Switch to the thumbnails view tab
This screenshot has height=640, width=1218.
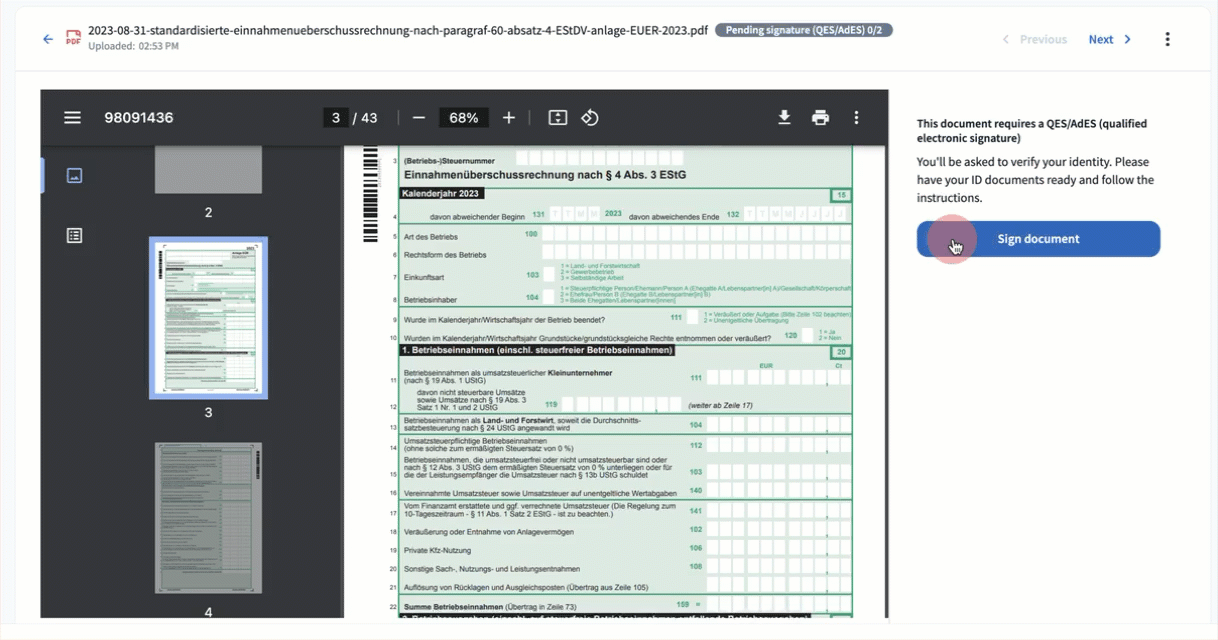pyautogui.click(x=74, y=175)
